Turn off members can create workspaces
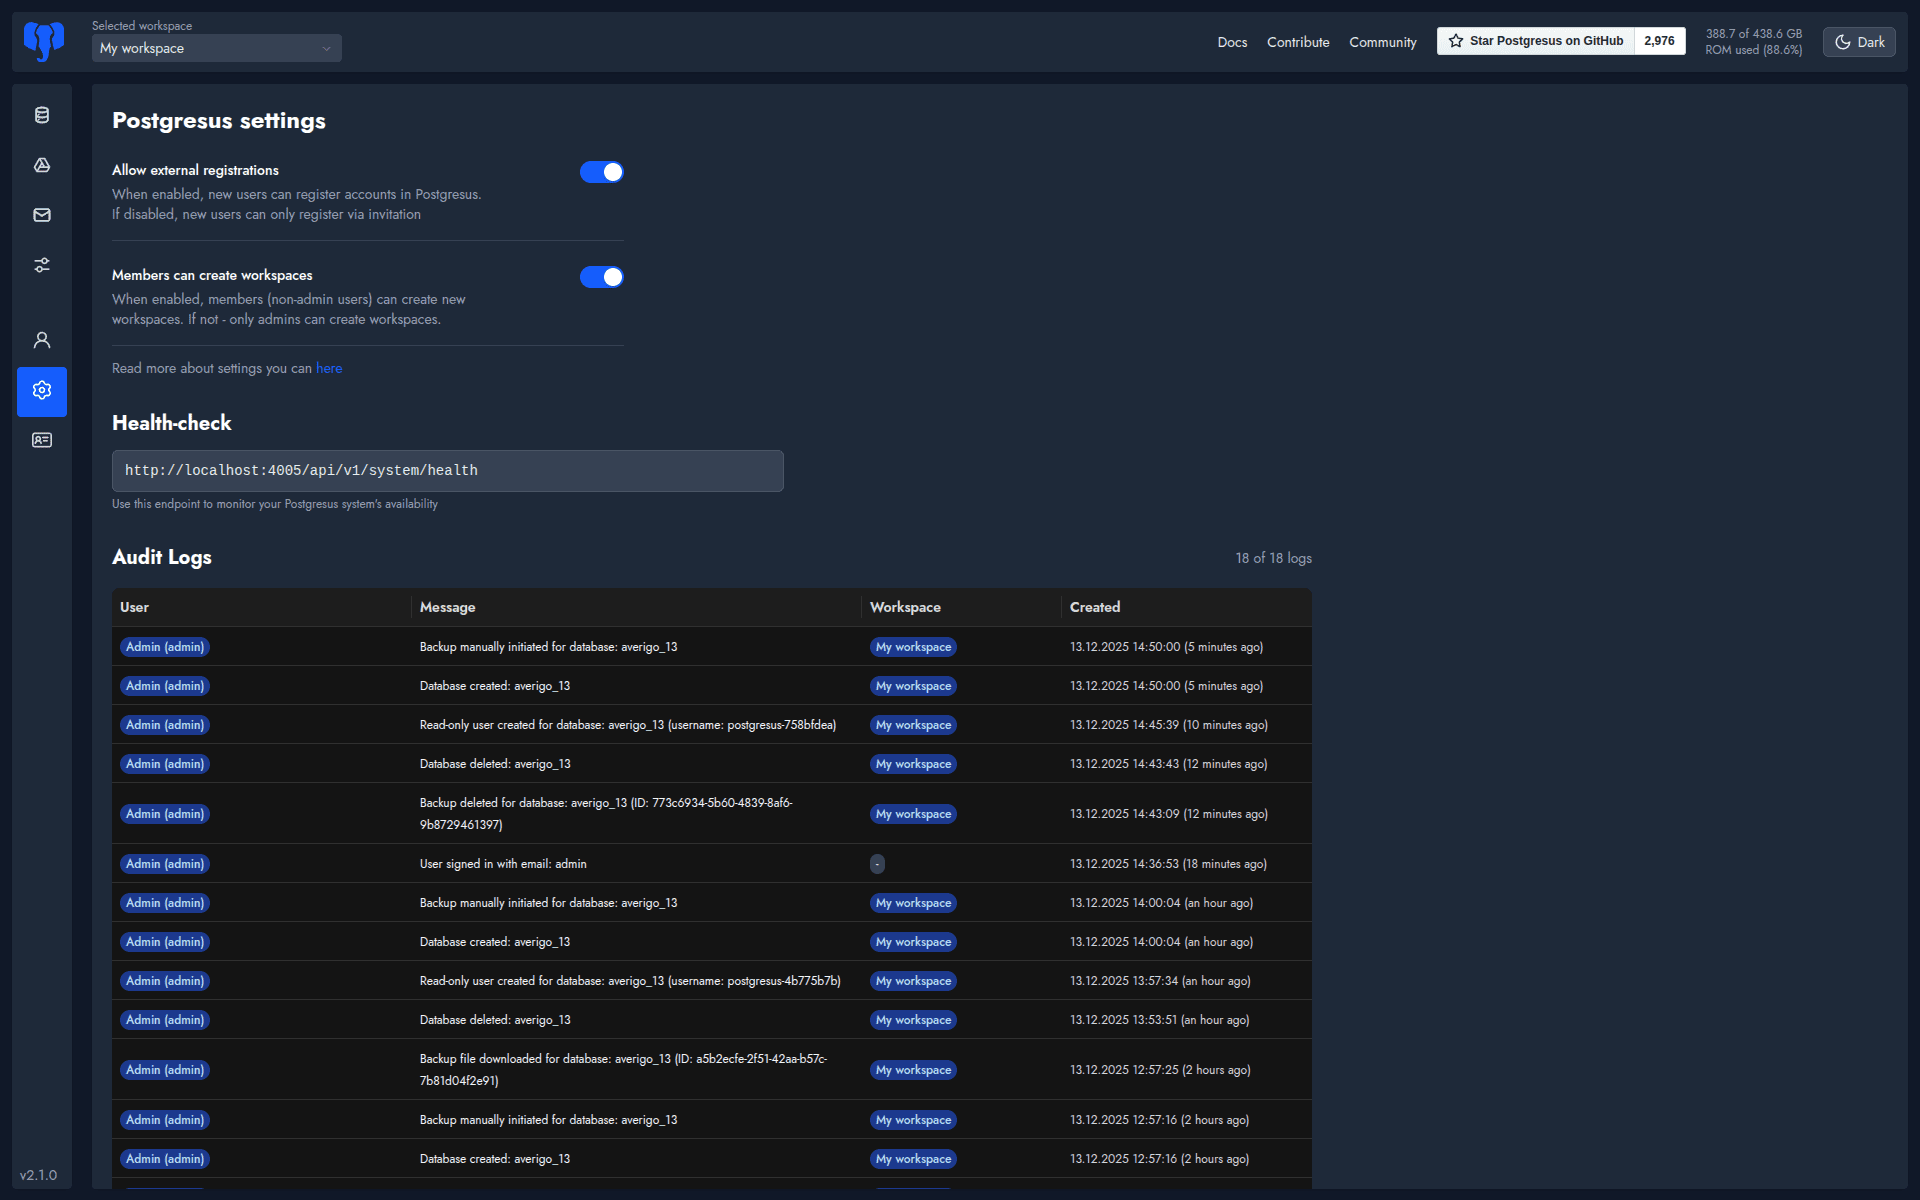 601,276
